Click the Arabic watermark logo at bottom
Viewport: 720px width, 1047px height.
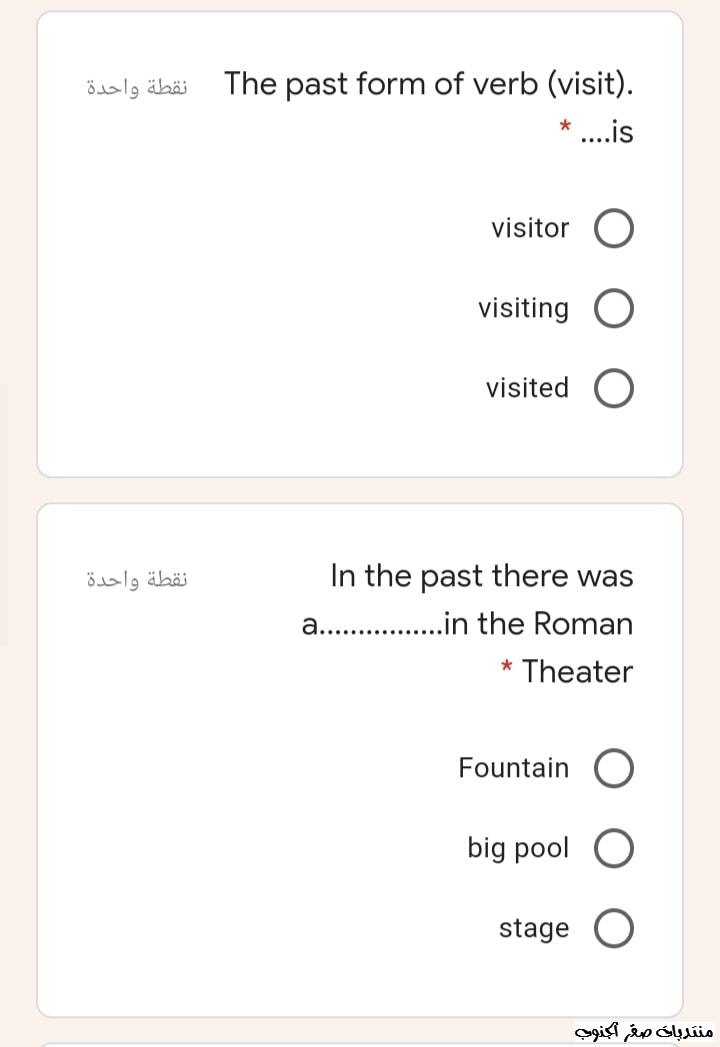(643, 1030)
